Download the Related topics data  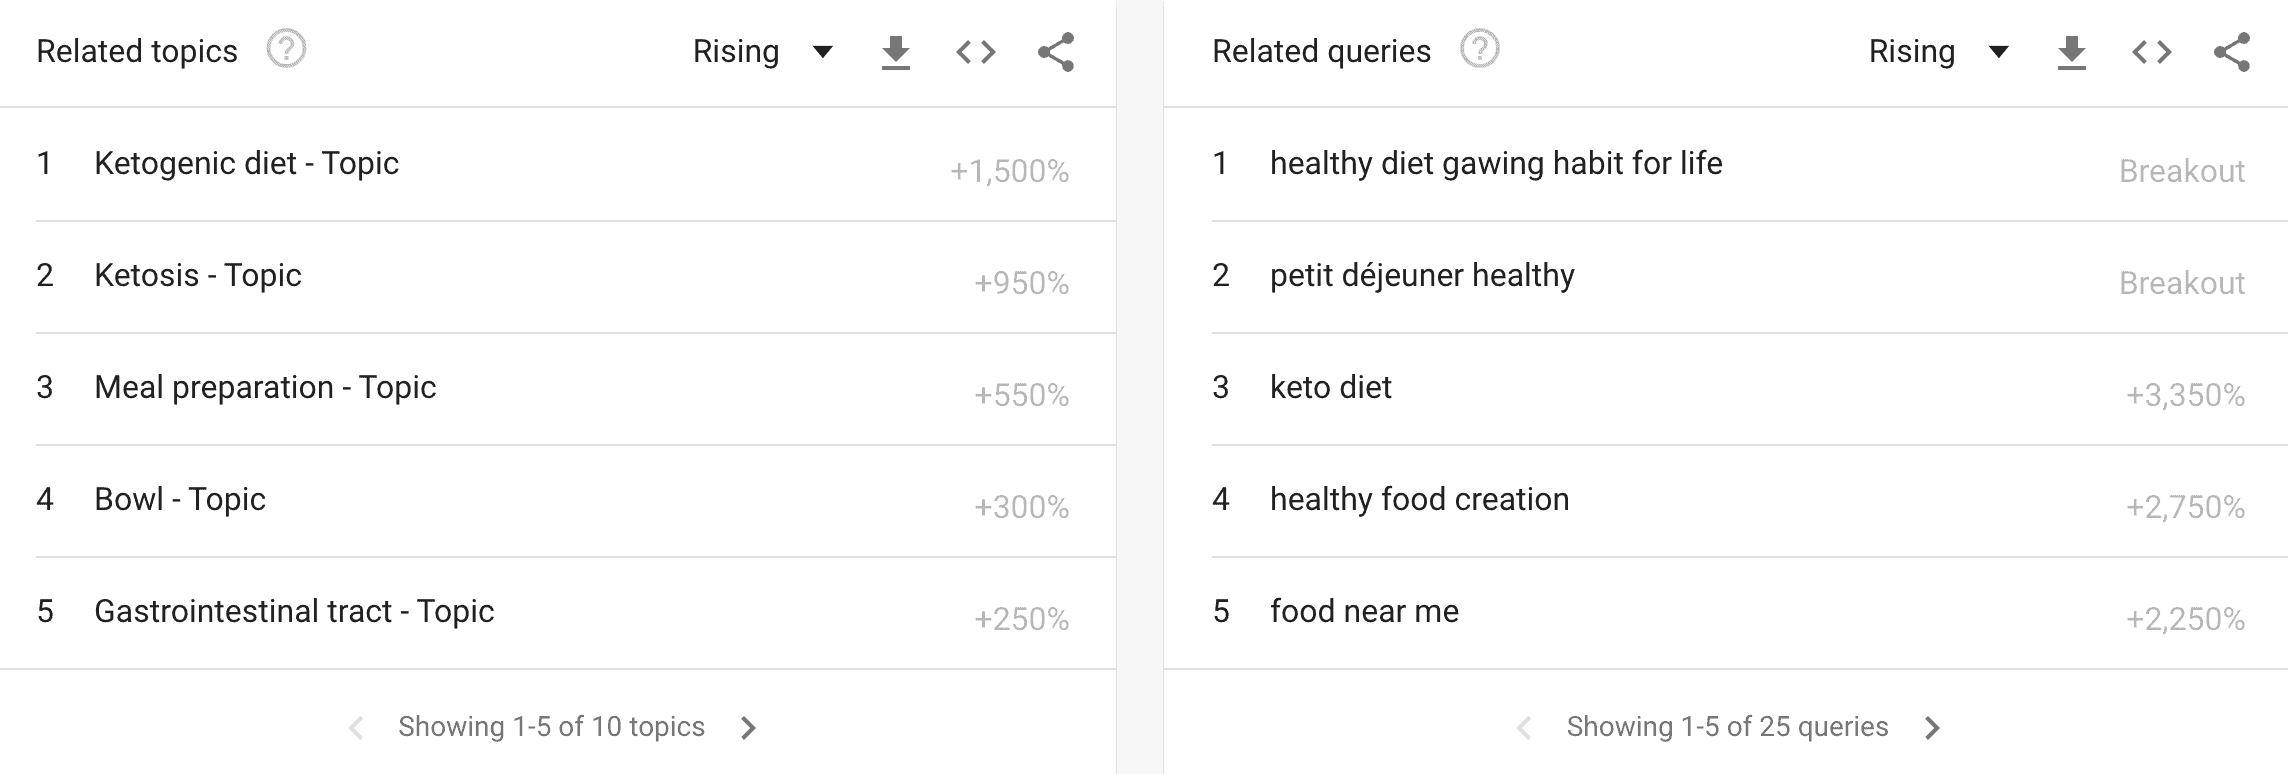(x=897, y=52)
